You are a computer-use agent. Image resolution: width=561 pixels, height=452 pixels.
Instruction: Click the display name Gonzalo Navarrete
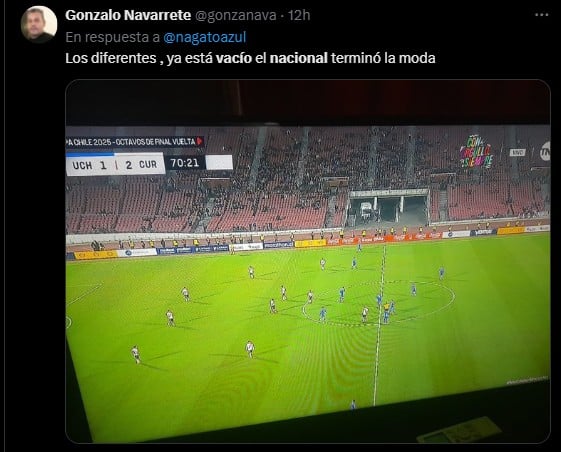point(128,15)
